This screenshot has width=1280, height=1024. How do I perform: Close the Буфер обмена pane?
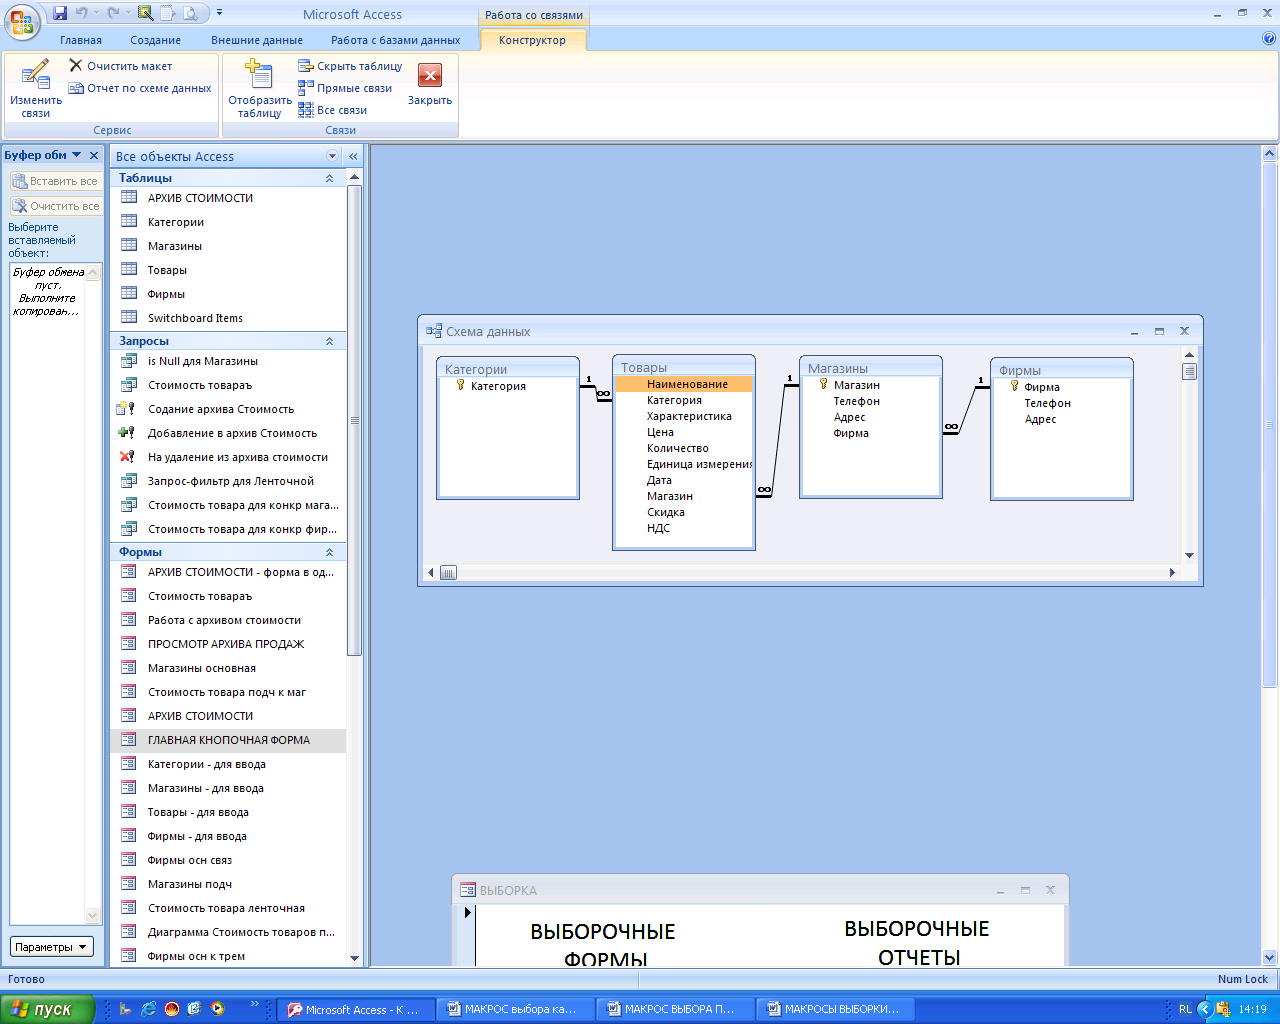click(x=94, y=155)
